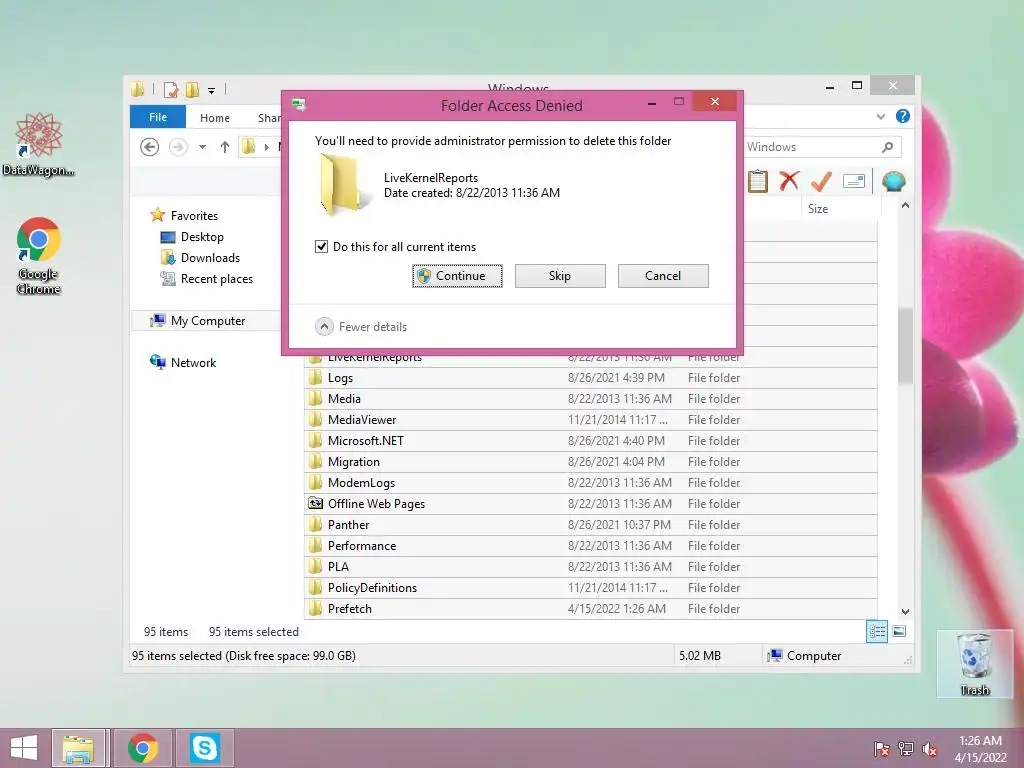Click Continue to grant administrator permission

coord(457,276)
